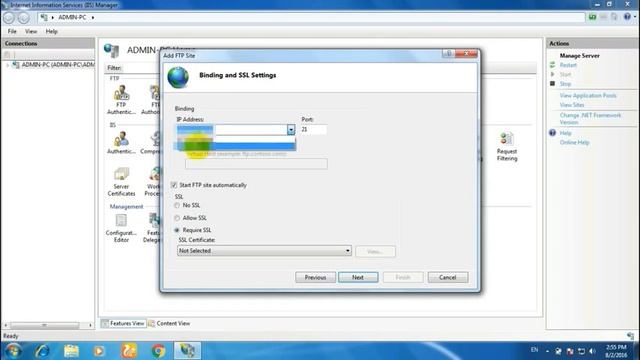Click the Online Help link
Screen dimensions: 640x360
click(574, 142)
